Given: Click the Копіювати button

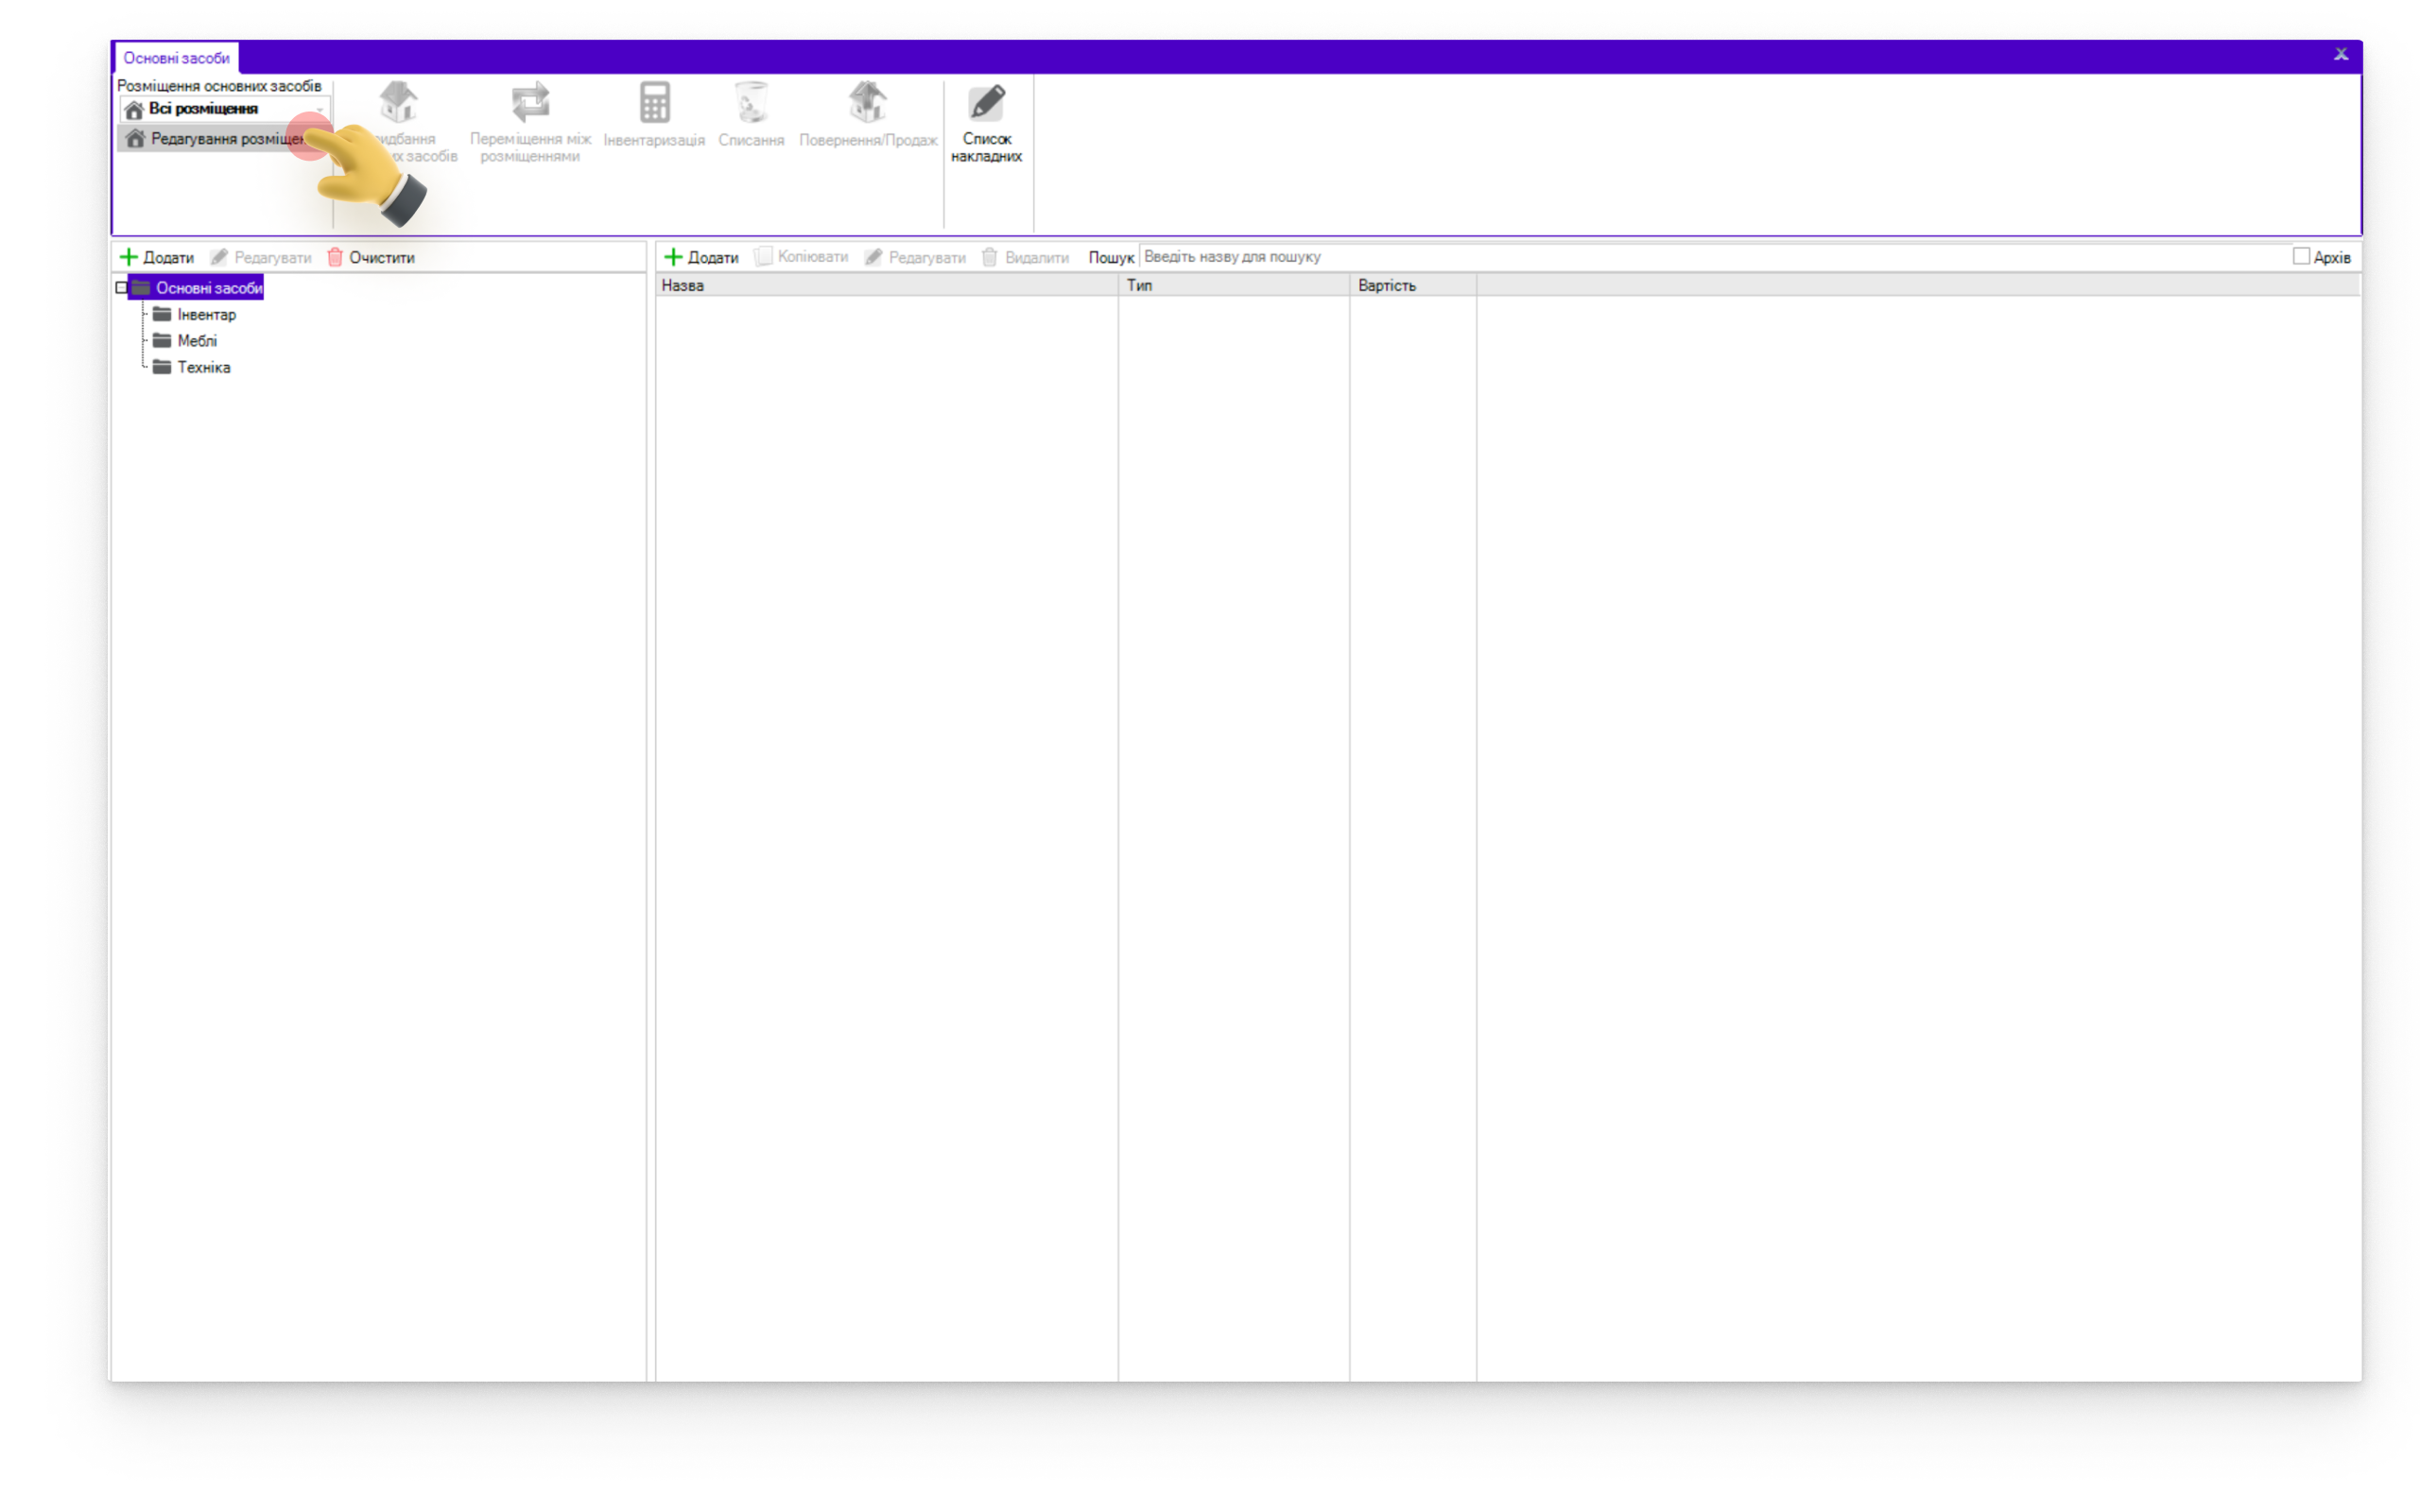Looking at the screenshot, I should pyautogui.click(x=802, y=257).
